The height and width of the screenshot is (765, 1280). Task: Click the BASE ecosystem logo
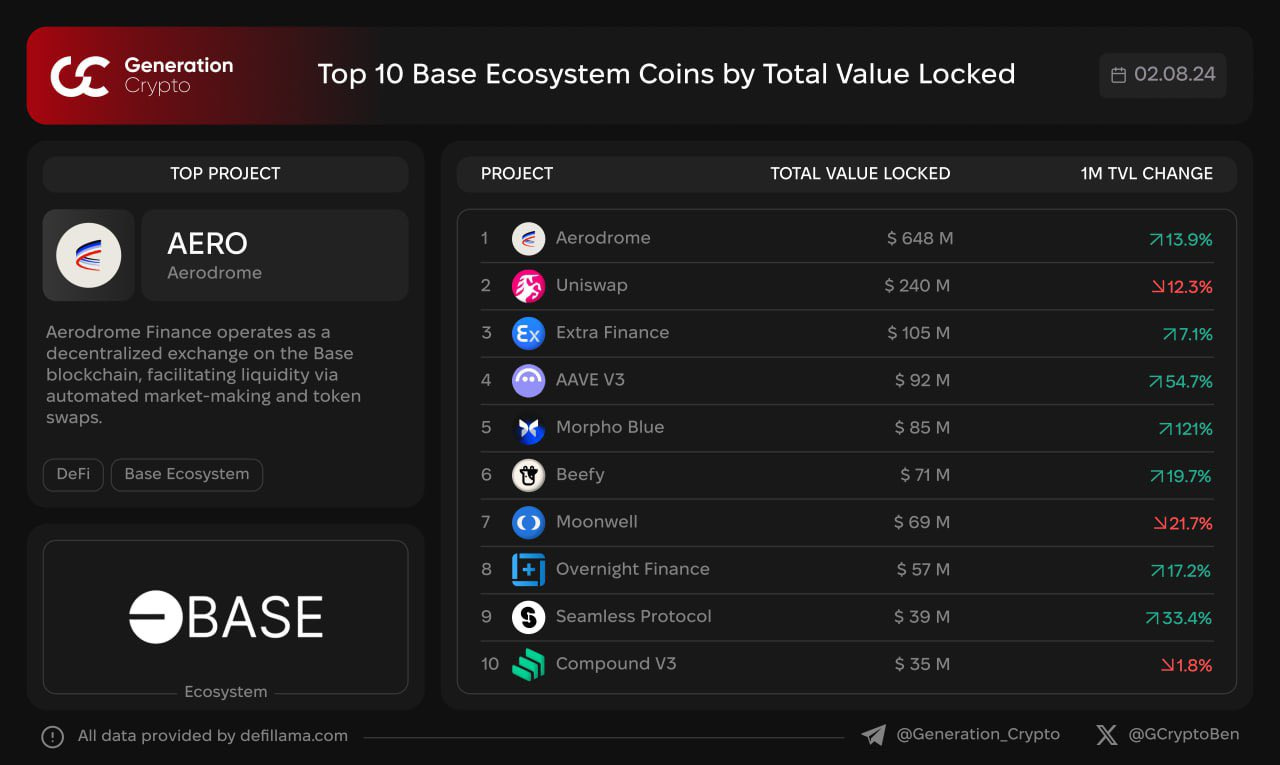click(225, 616)
